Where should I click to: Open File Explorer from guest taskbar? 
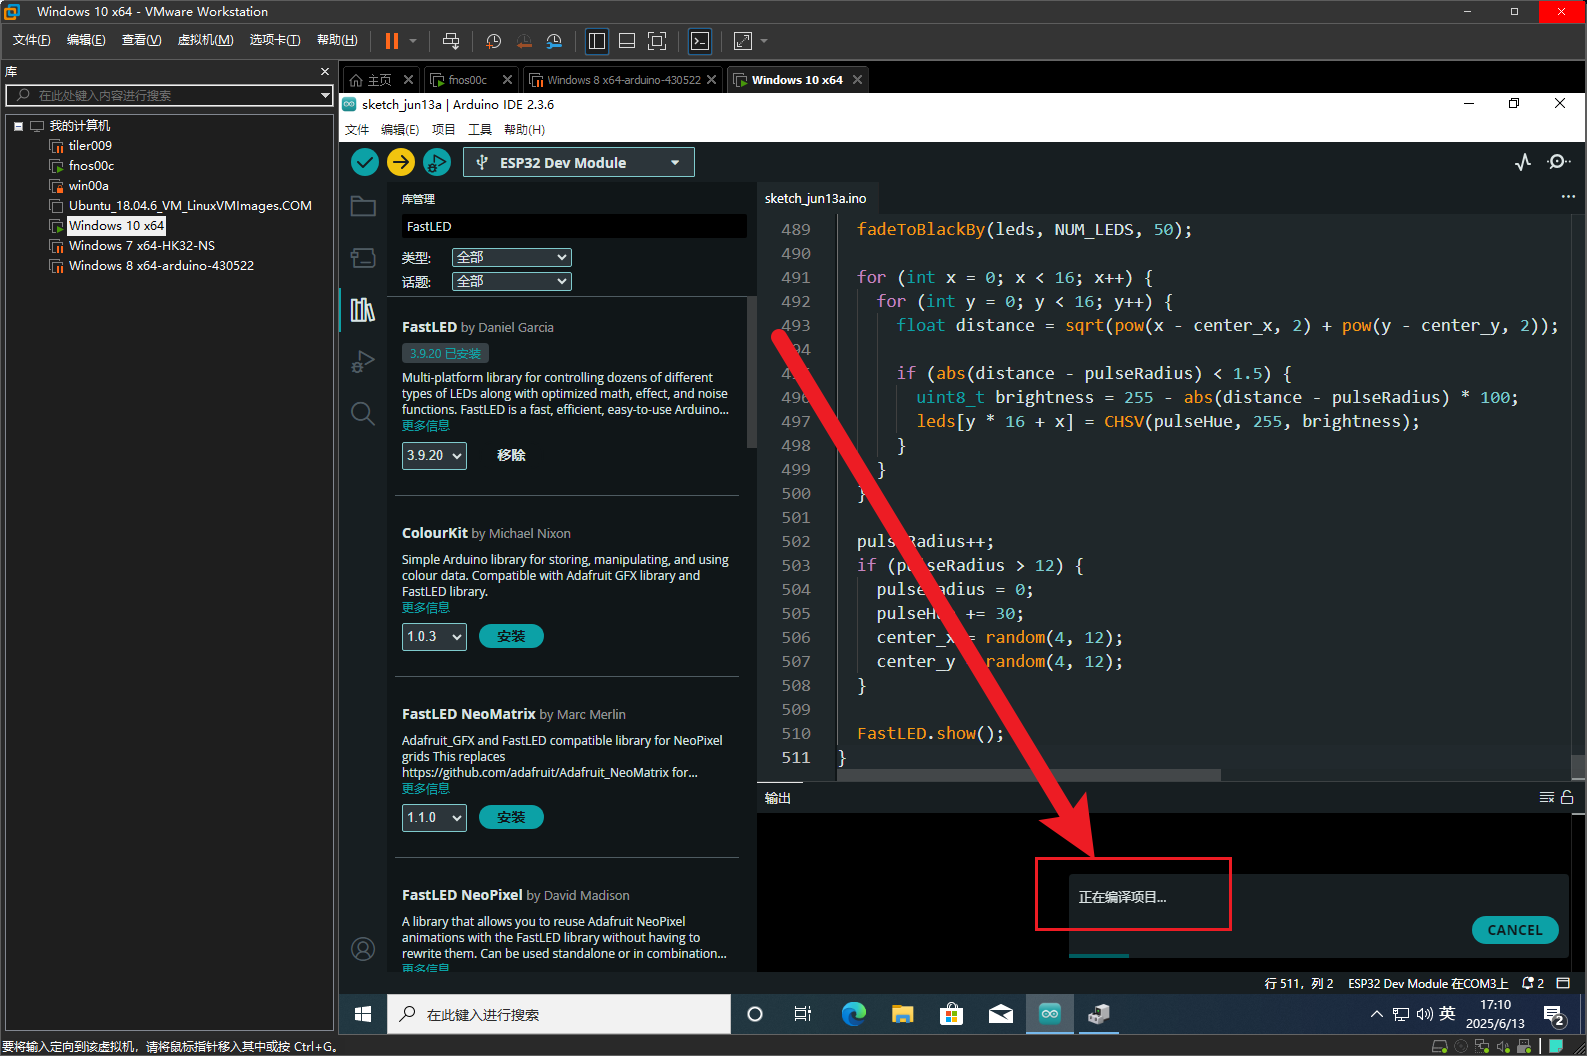(x=903, y=1014)
